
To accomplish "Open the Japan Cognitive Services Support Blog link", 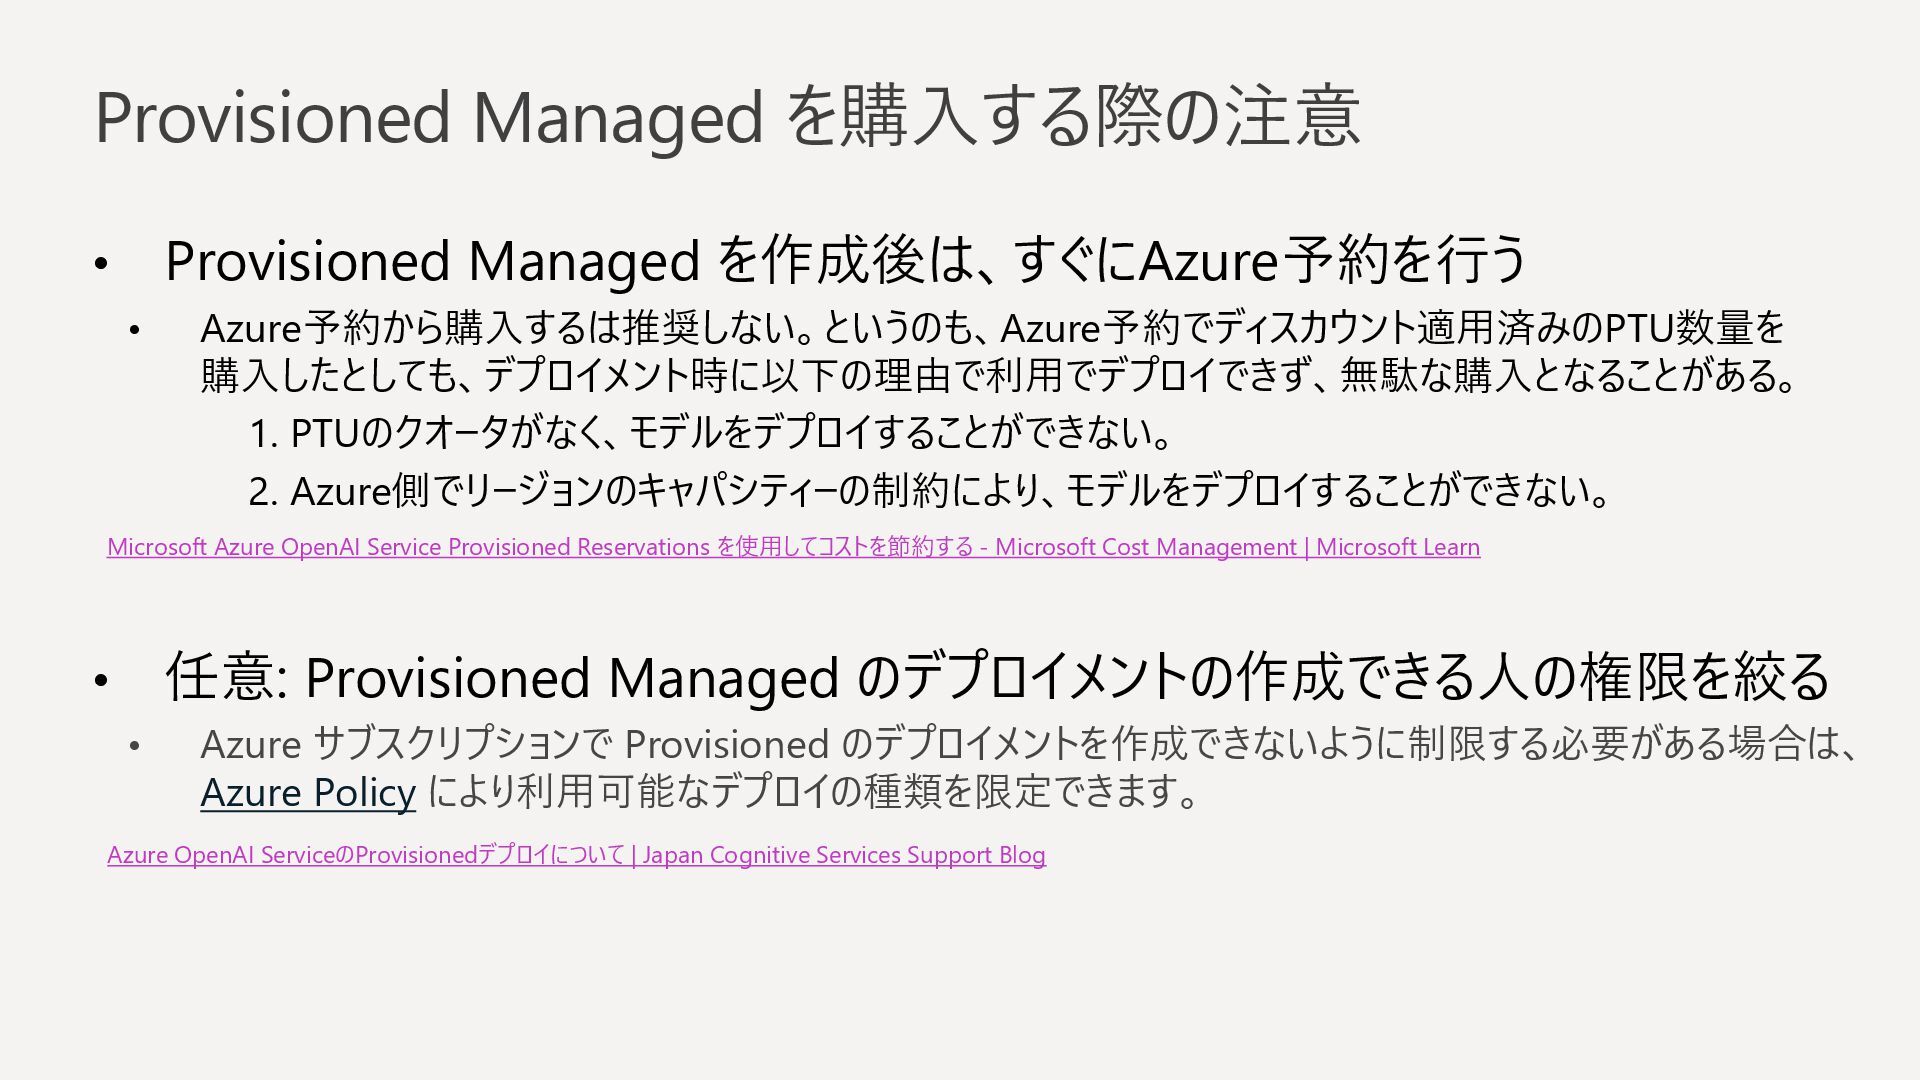I will (576, 855).
